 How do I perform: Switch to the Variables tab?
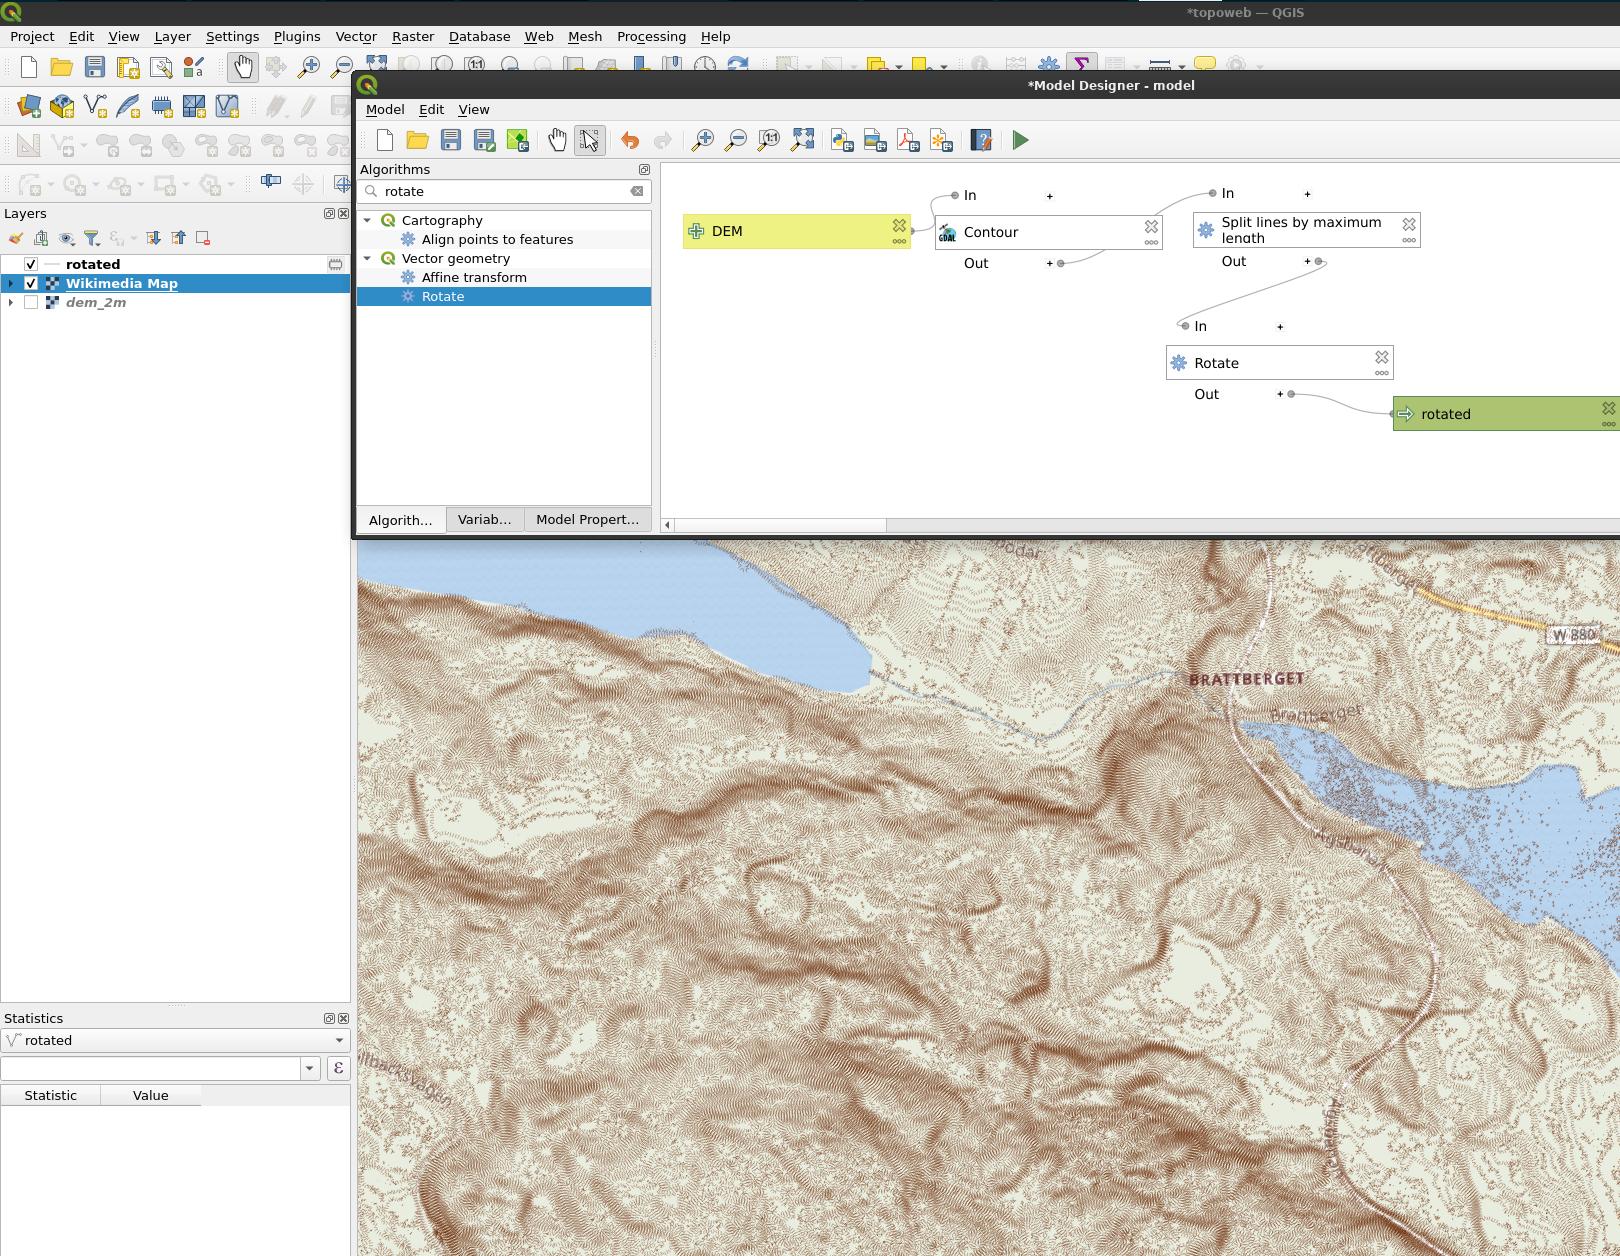pos(484,519)
